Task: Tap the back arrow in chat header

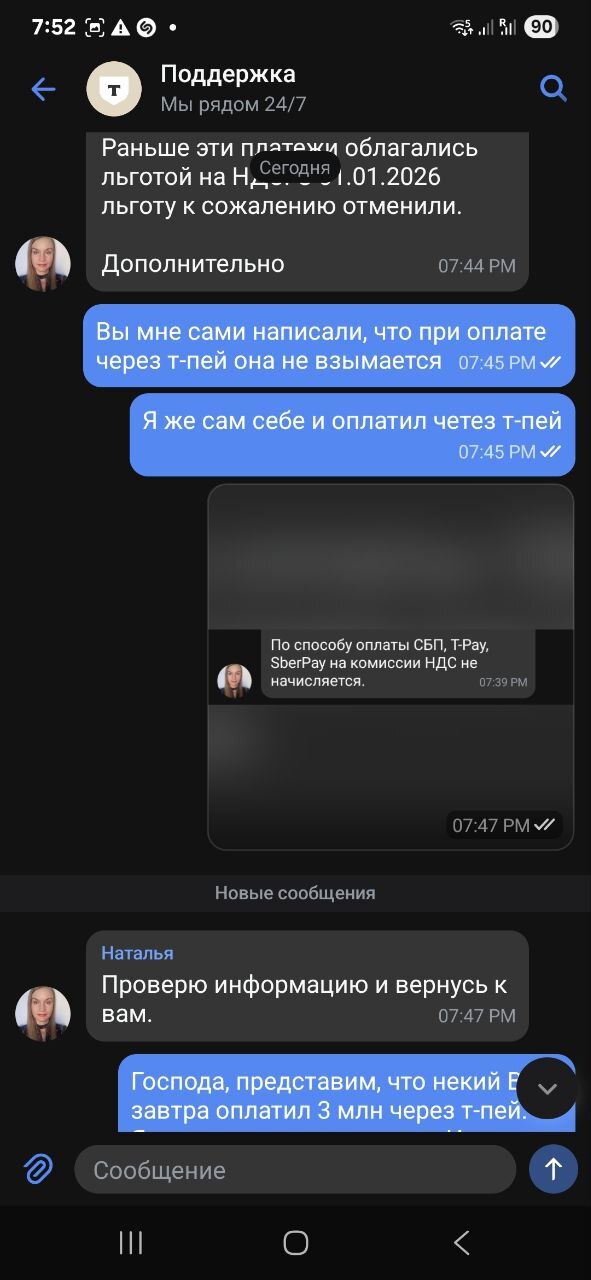Action: pyautogui.click(x=43, y=89)
